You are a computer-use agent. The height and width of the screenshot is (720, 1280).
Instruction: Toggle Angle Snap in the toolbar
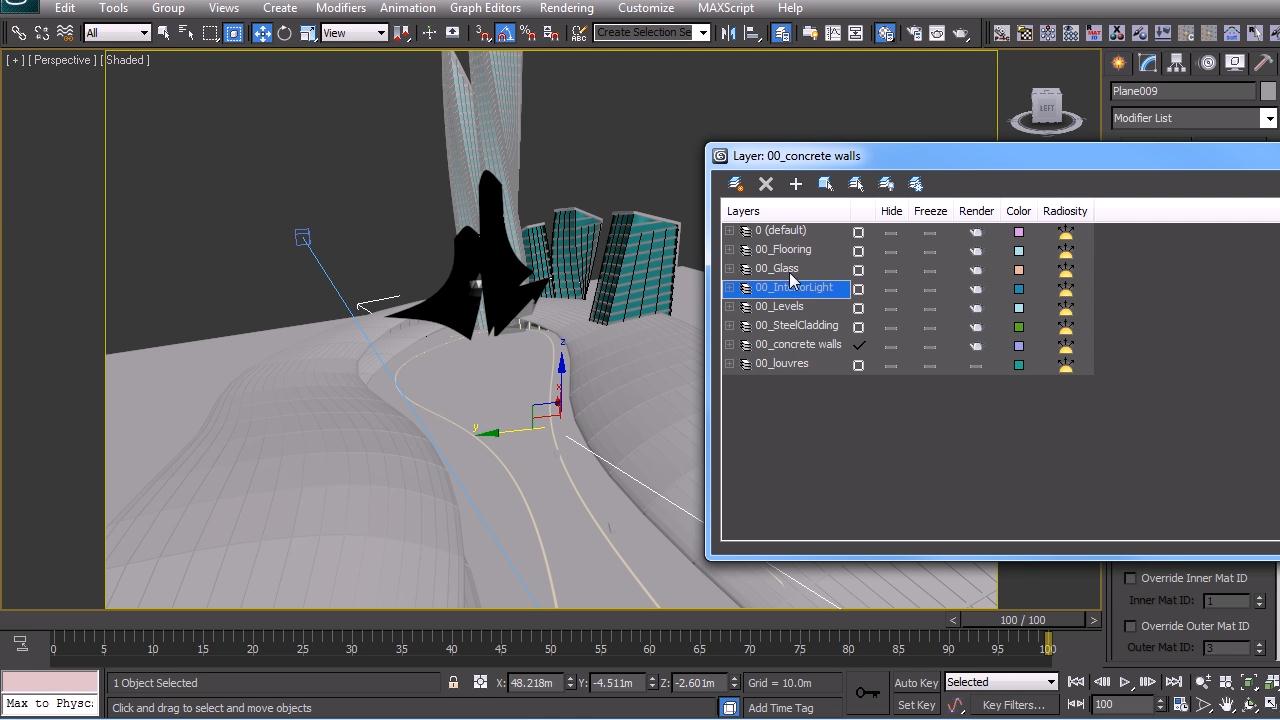click(505, 33)
